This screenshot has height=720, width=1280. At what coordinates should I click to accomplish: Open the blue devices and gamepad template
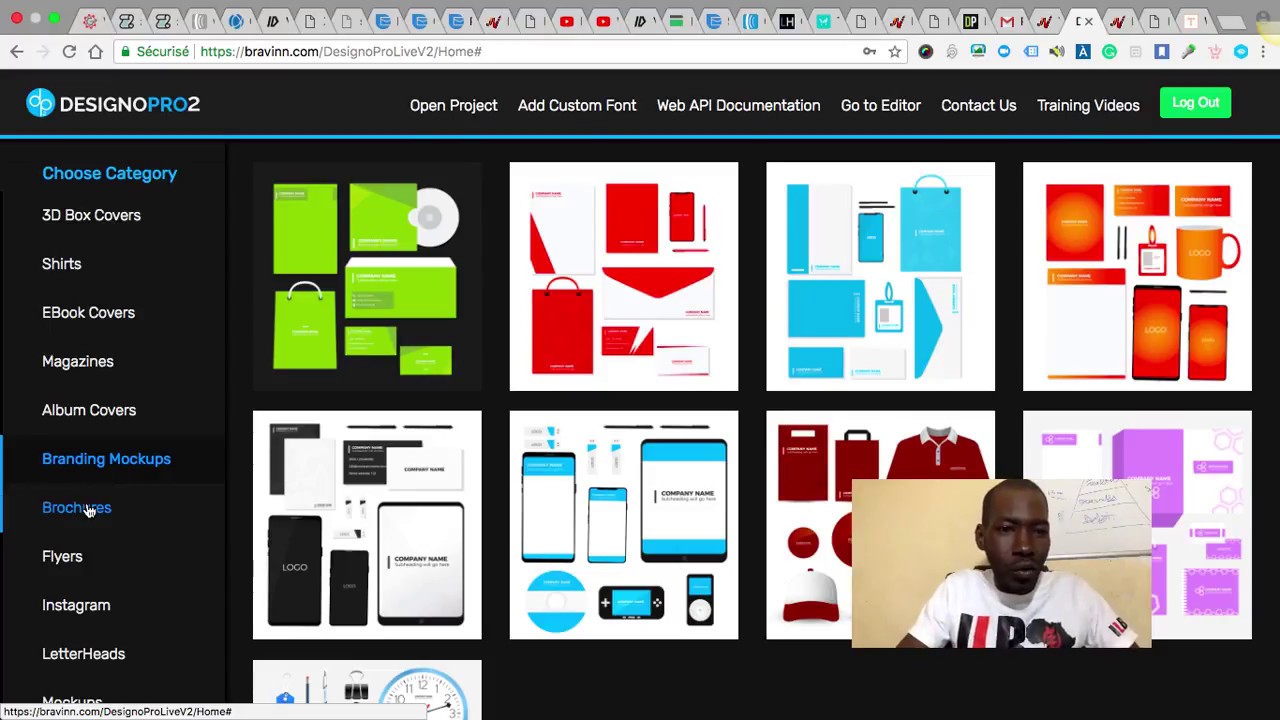click(624, 525)
